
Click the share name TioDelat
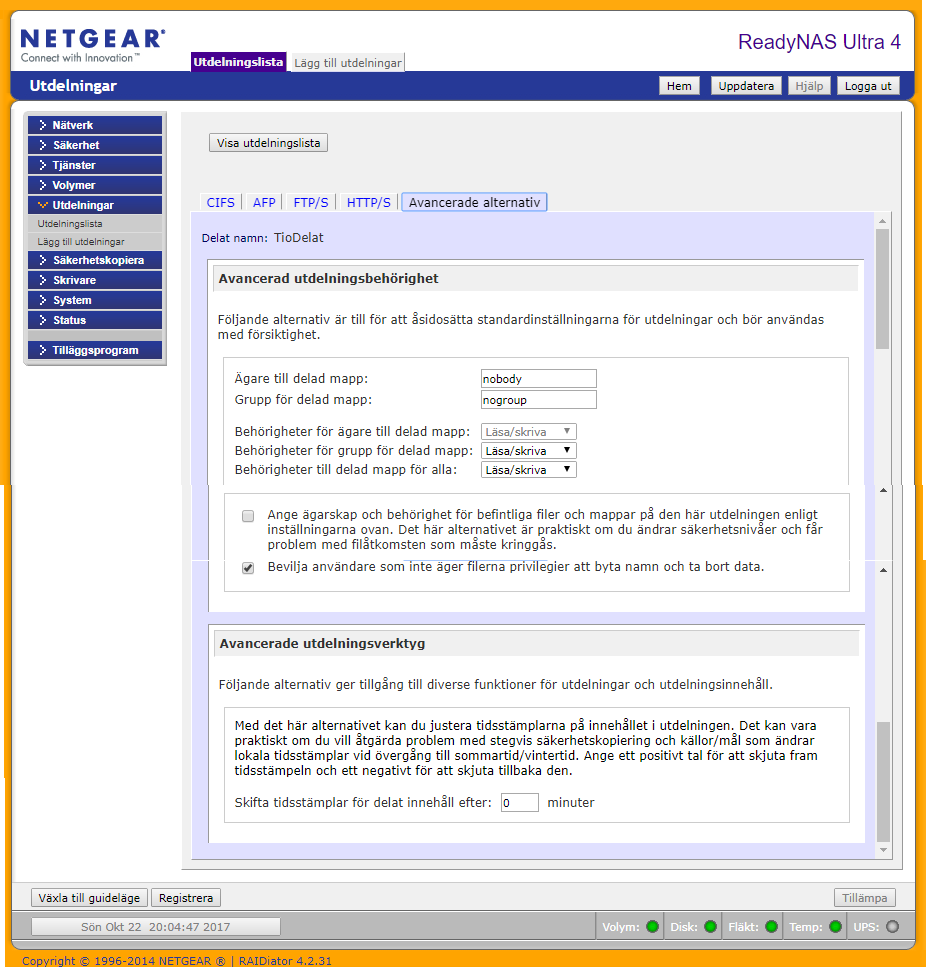tap(299, 238)
